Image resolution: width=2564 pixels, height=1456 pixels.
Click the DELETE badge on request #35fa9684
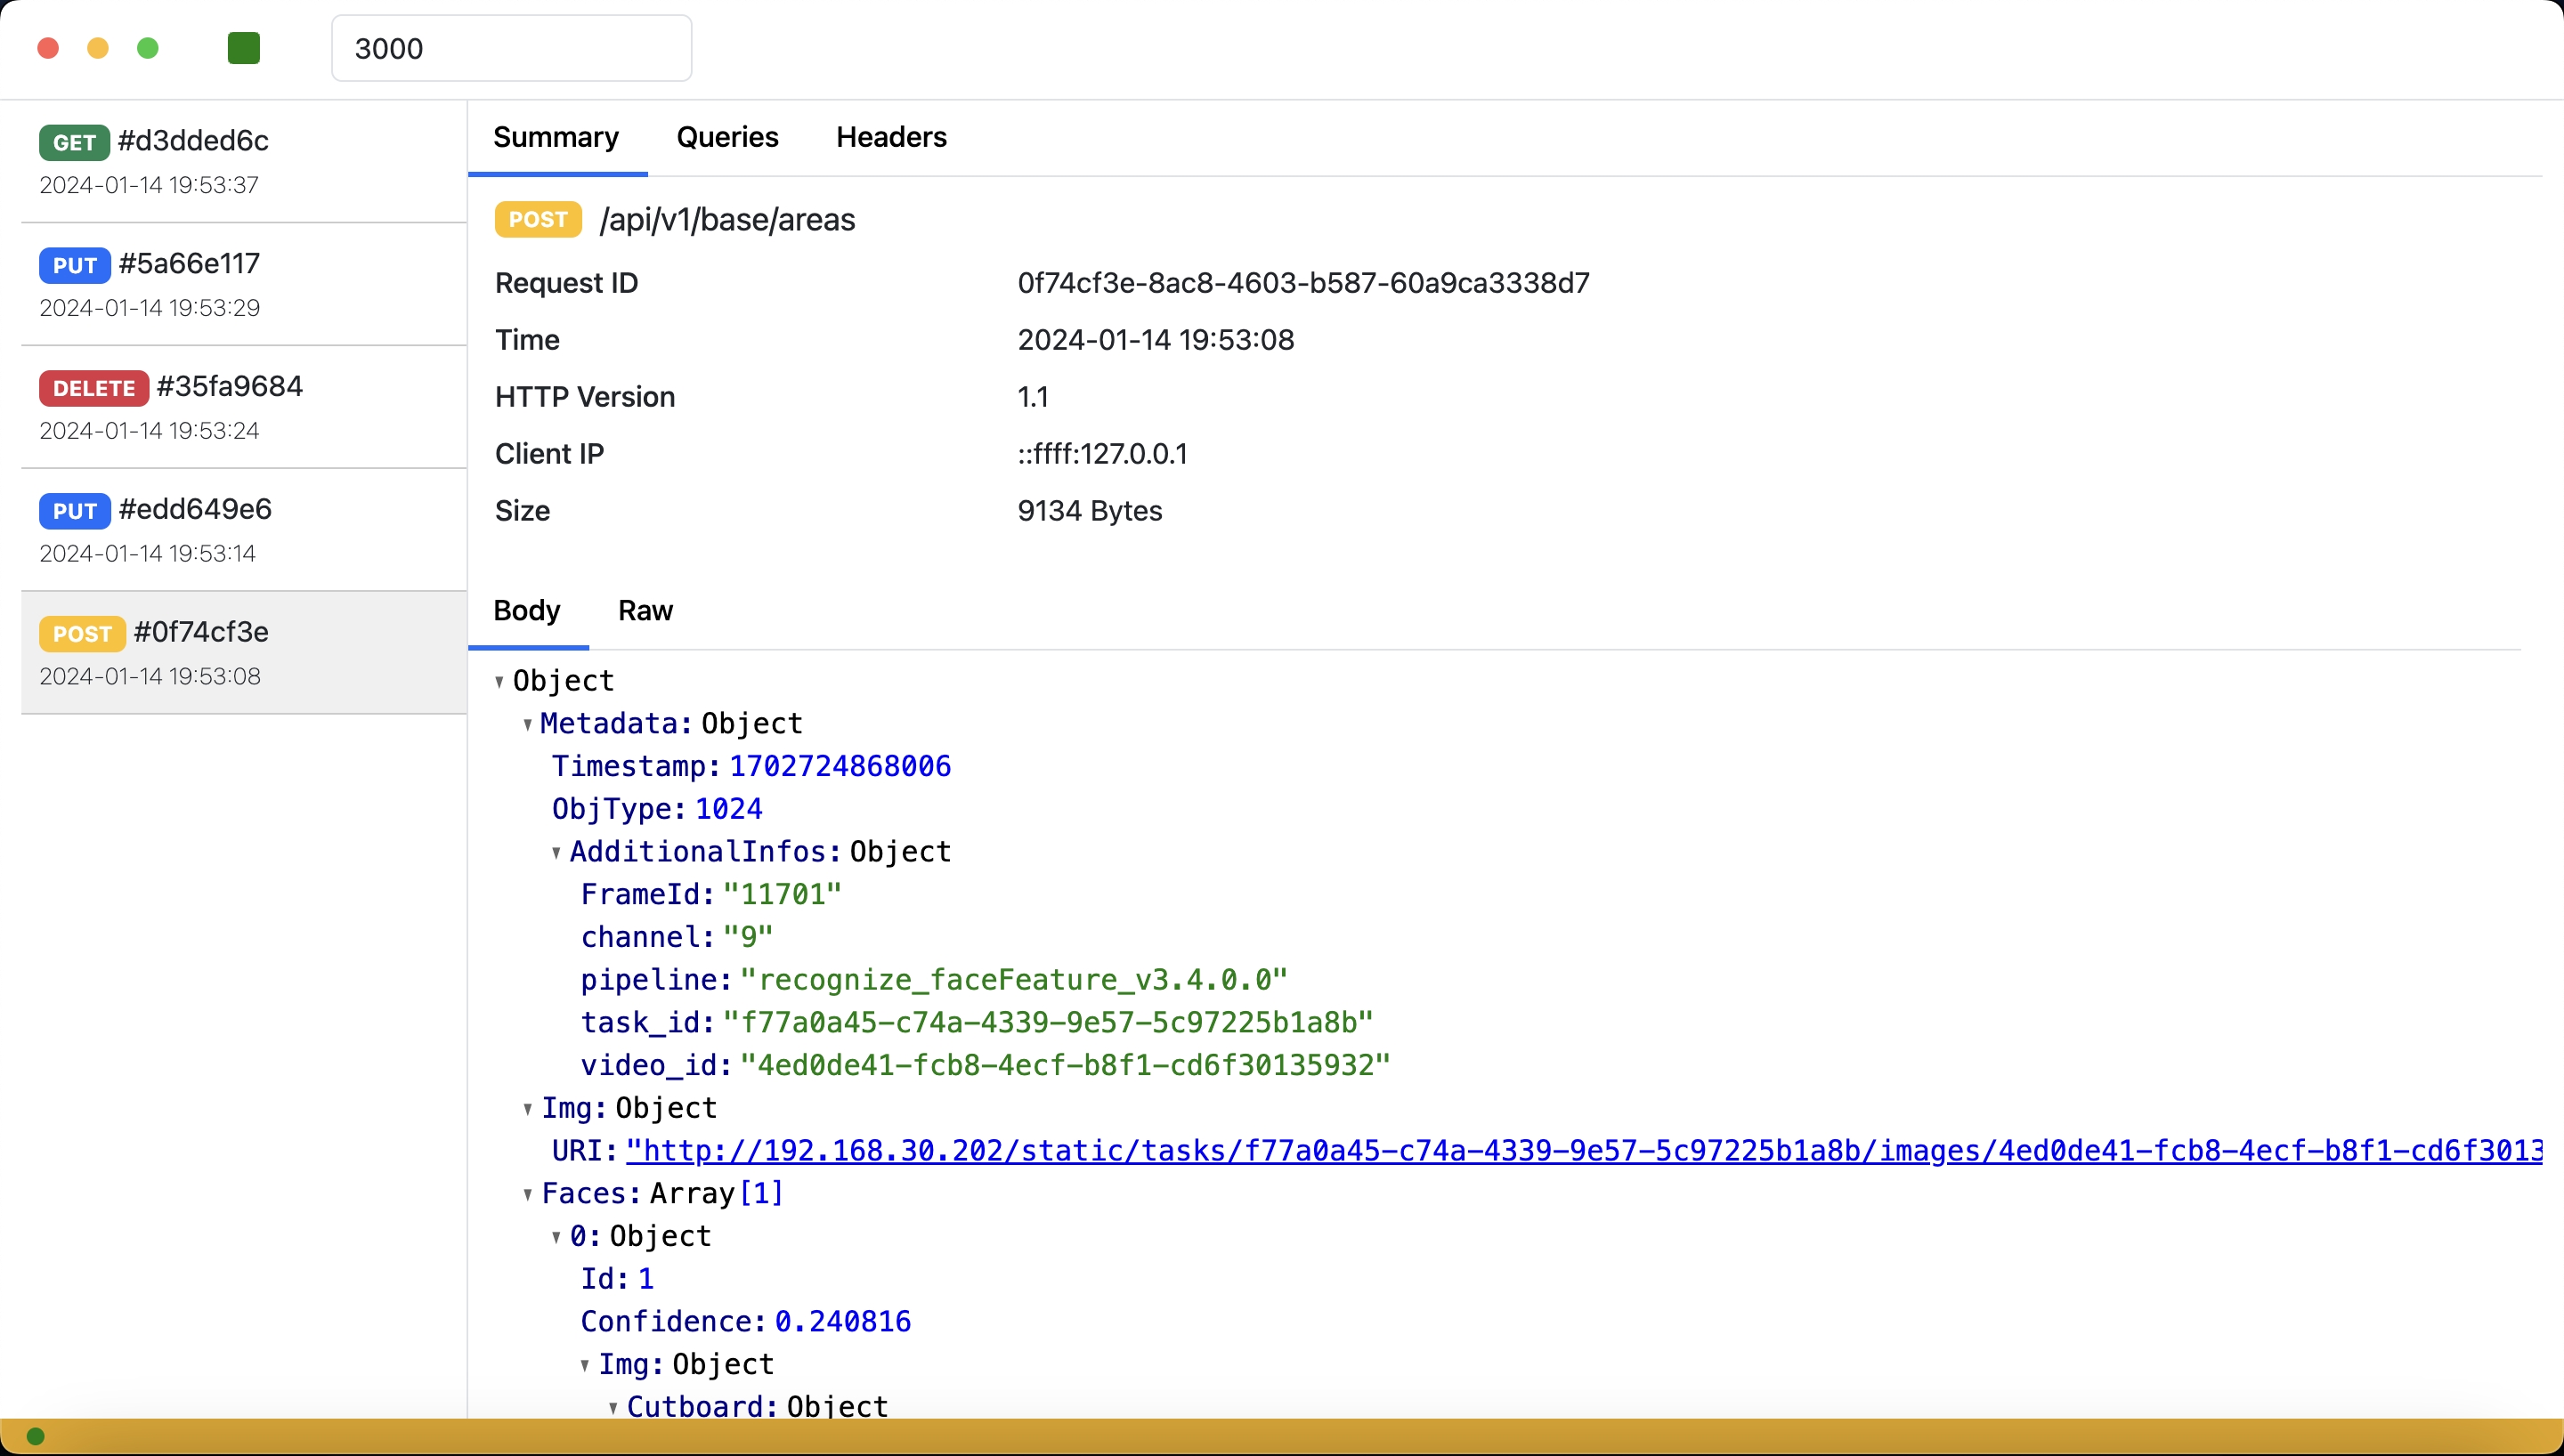pos(94,388)
